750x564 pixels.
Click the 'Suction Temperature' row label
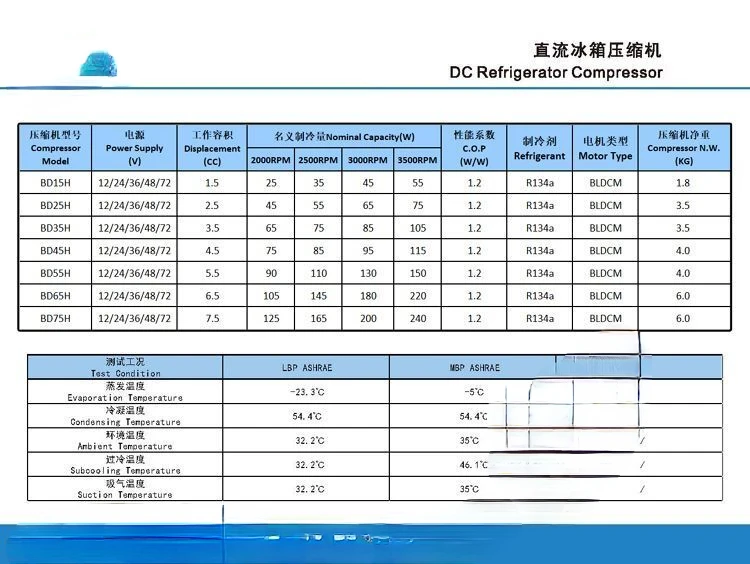point(125,489)
